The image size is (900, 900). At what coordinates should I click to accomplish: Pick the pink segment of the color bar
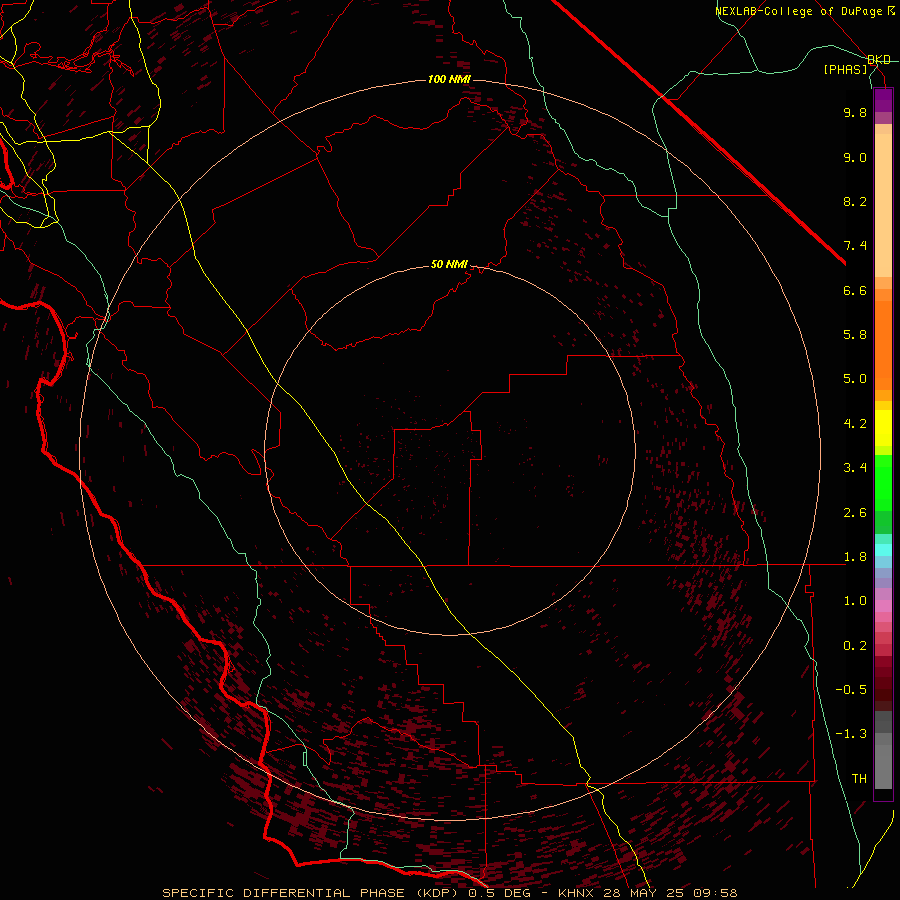(x=883, y=606)
